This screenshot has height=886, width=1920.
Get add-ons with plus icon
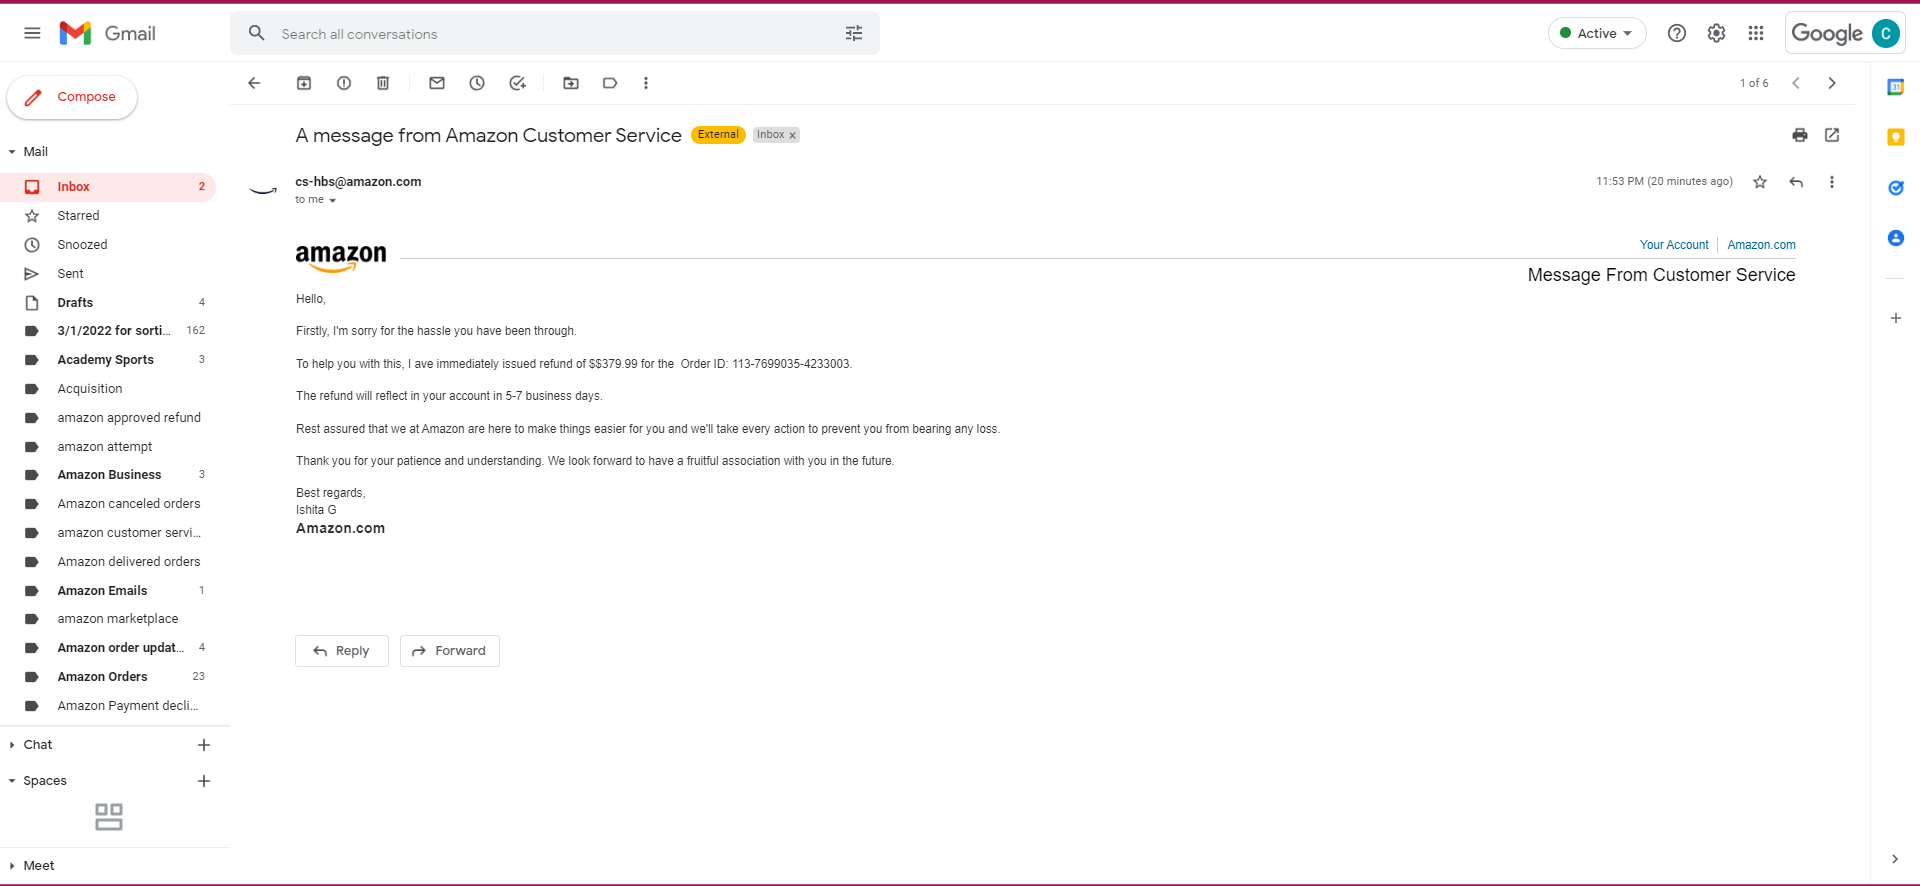pos(1895,318)
